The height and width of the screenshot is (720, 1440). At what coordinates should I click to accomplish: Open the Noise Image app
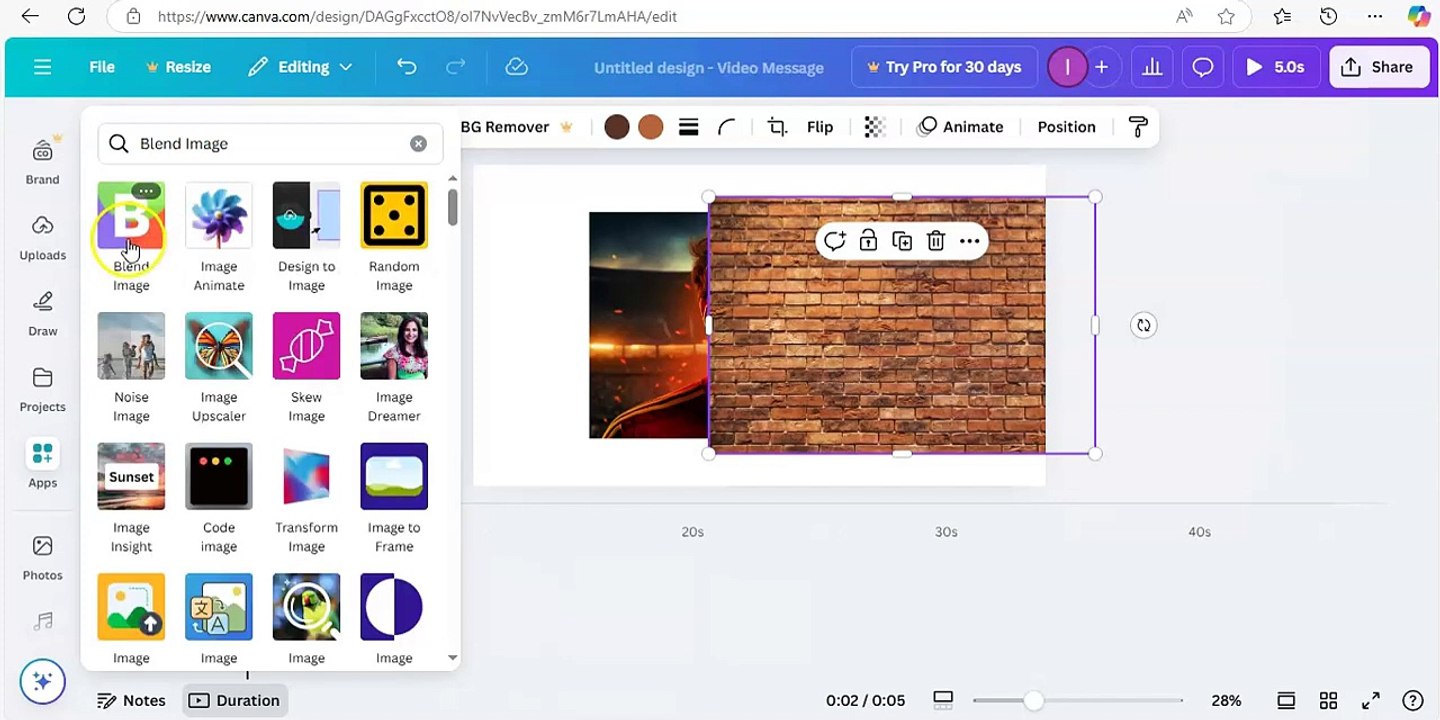click(x=131, y=368)
